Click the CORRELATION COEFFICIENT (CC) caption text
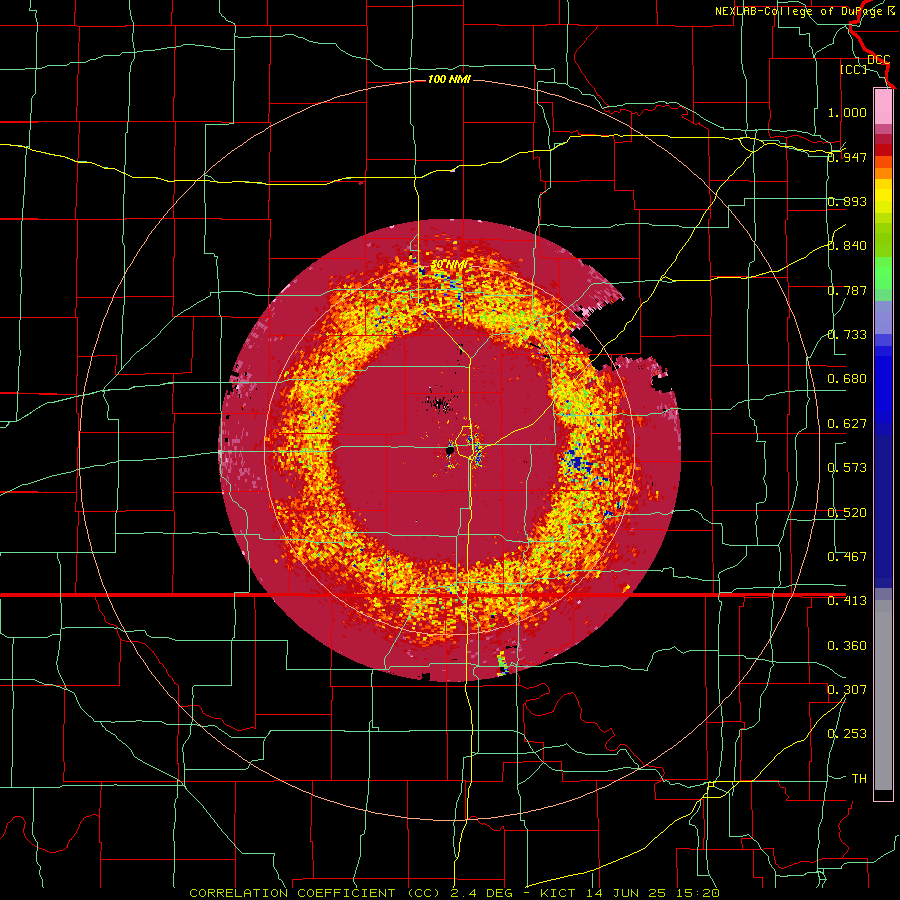This screenshot has height=900, width=900. (x=315, y=893)
